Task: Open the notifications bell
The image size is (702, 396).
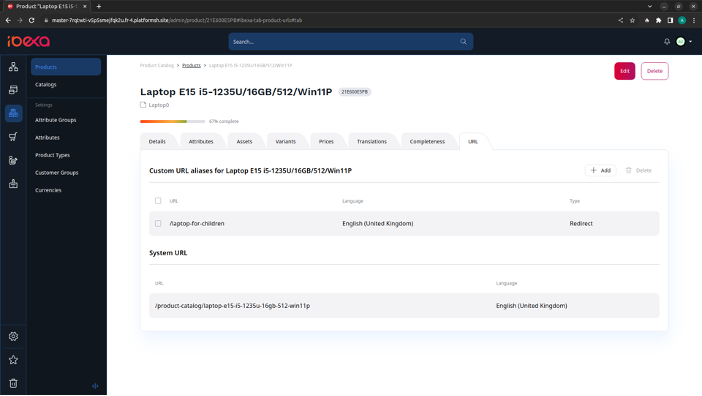Action: tap(667, 41)
